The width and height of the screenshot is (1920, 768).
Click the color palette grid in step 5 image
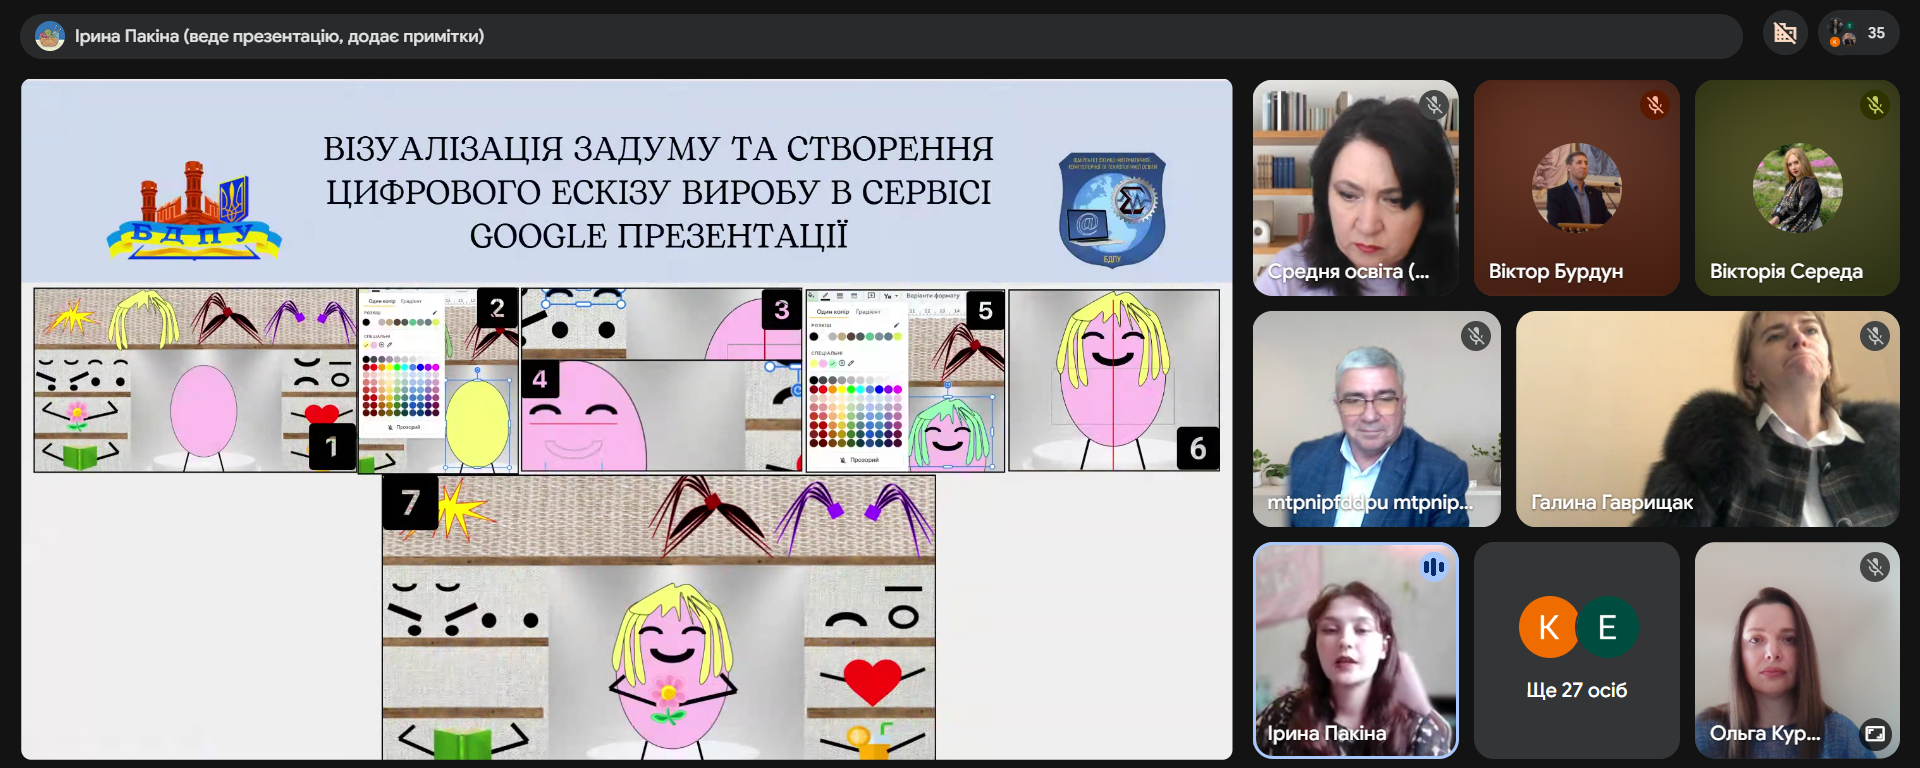[856, 412]
